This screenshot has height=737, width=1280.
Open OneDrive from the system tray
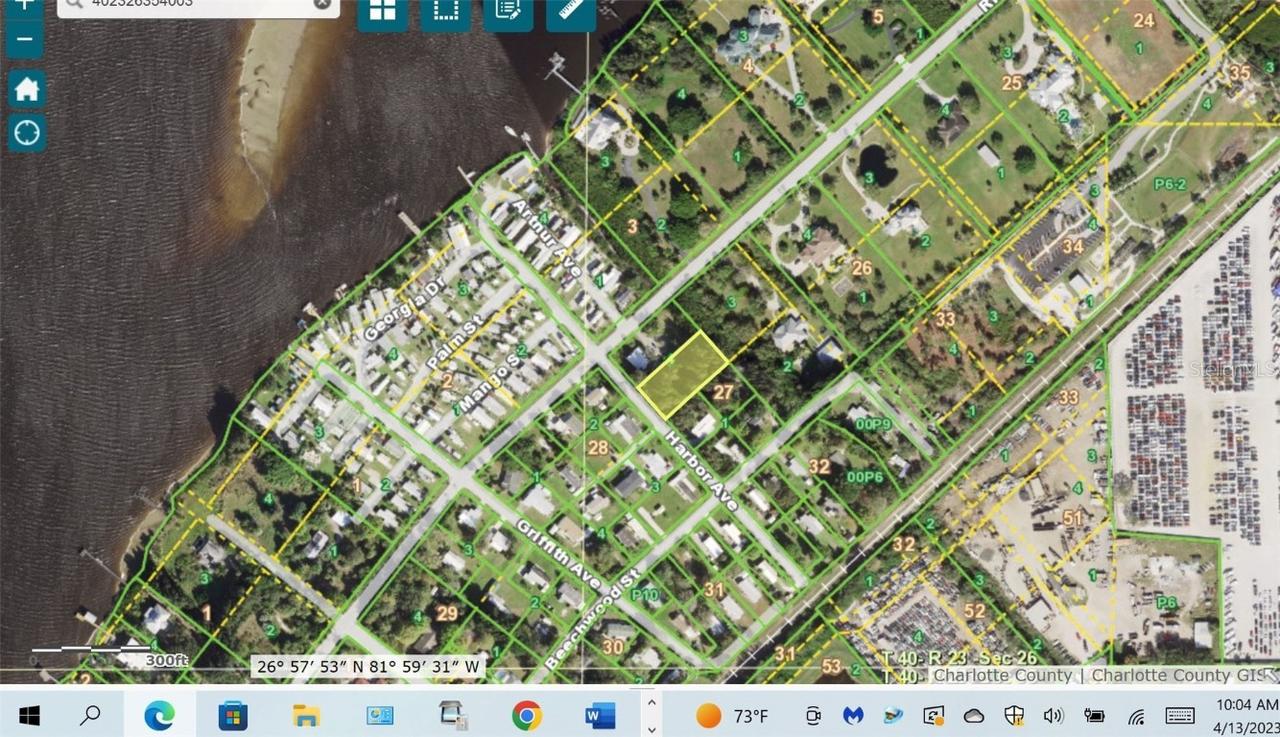point(973,716)
